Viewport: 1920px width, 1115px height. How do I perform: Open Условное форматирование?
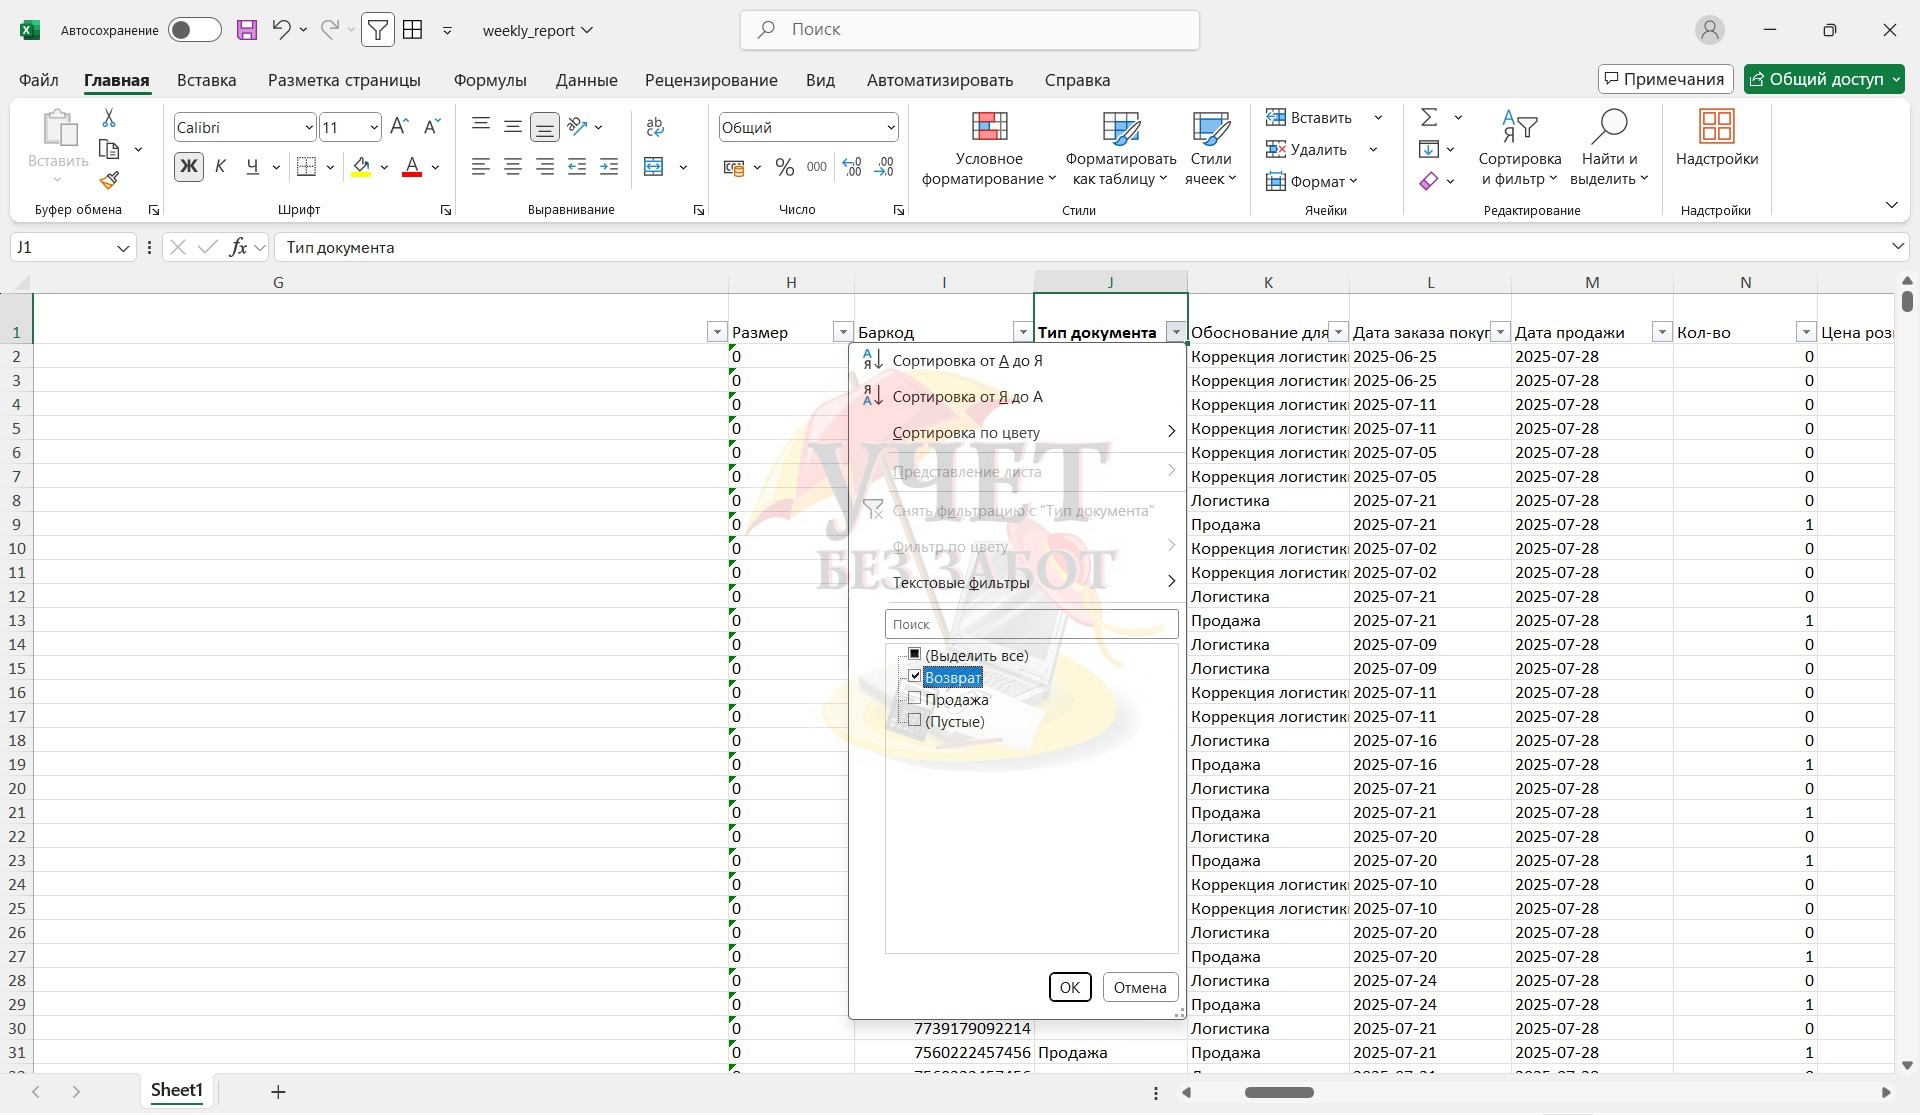tap(988, 149)
